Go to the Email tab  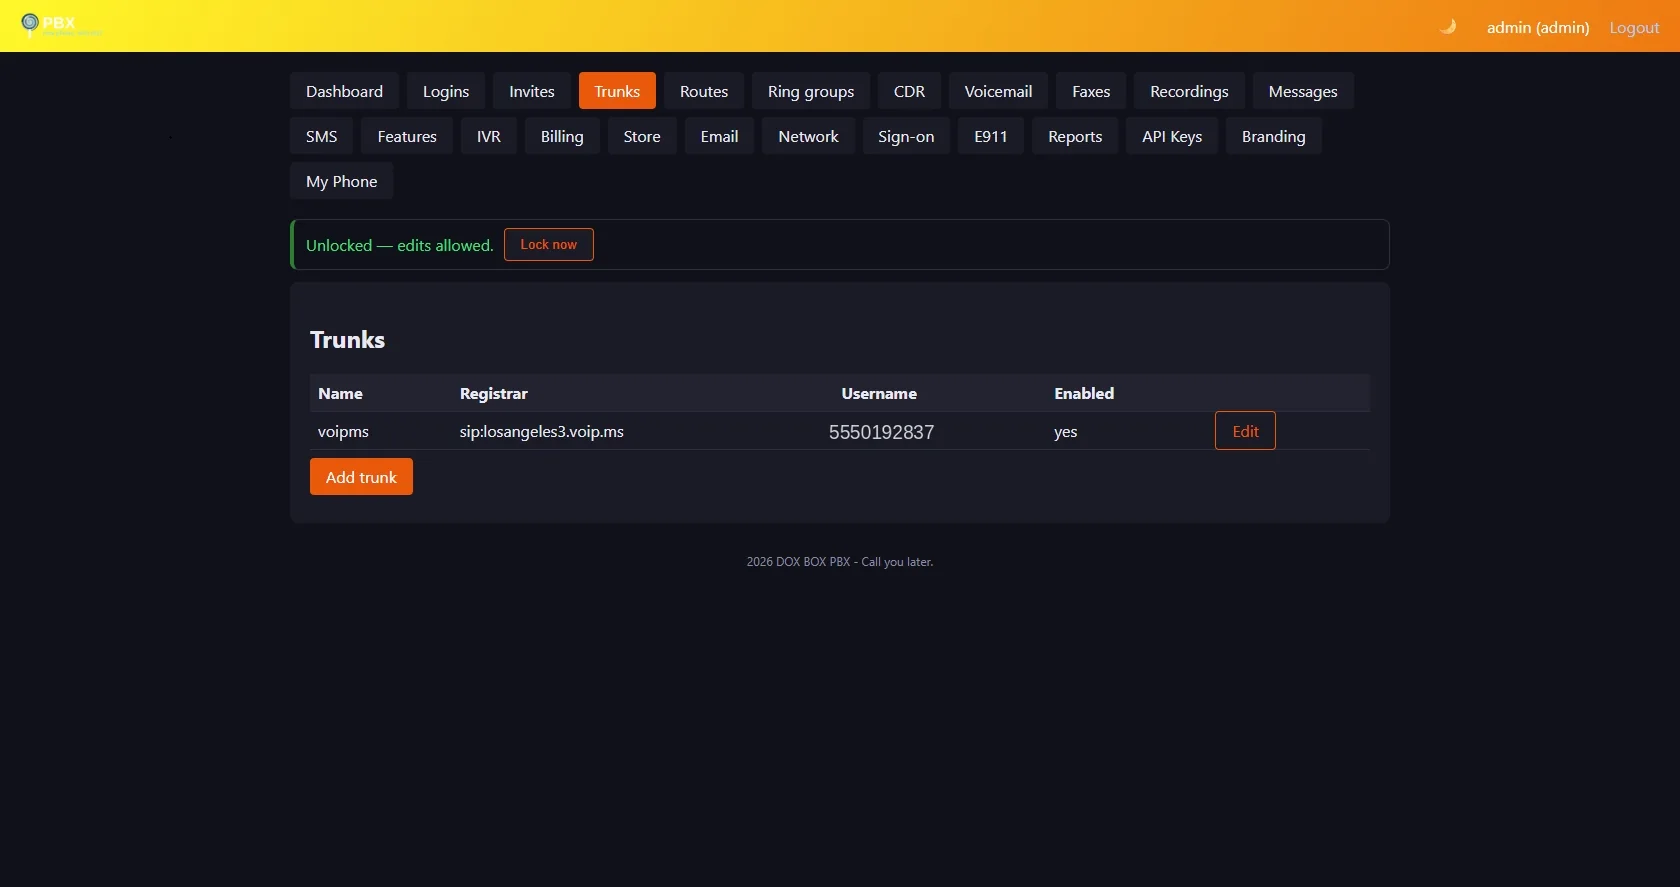(x=719, y=136)
